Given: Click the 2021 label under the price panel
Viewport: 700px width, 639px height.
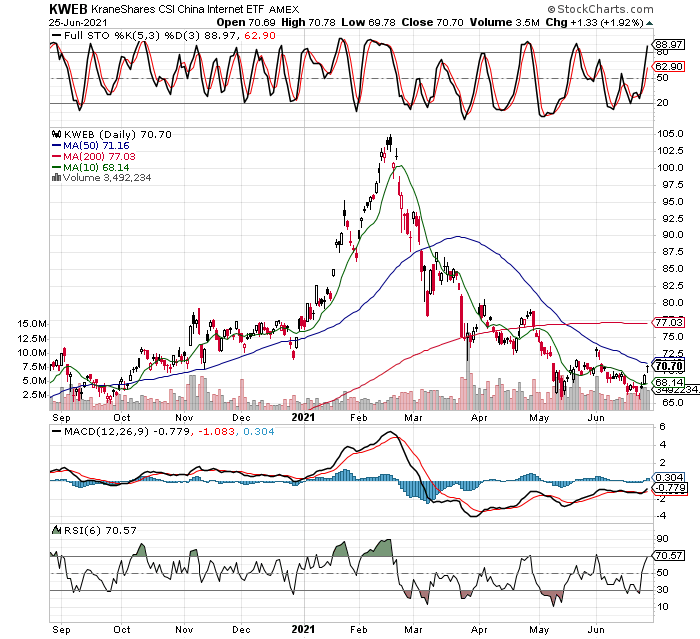Looking at the screenshot, I should click(x=303, y=418).
